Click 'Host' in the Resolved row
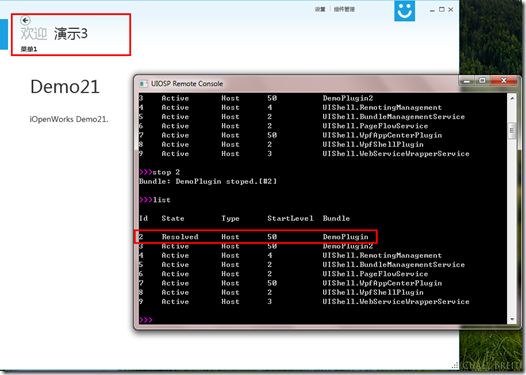Image resolution: width=526 pixels, height=375 pixels. (x=230, y=237)
